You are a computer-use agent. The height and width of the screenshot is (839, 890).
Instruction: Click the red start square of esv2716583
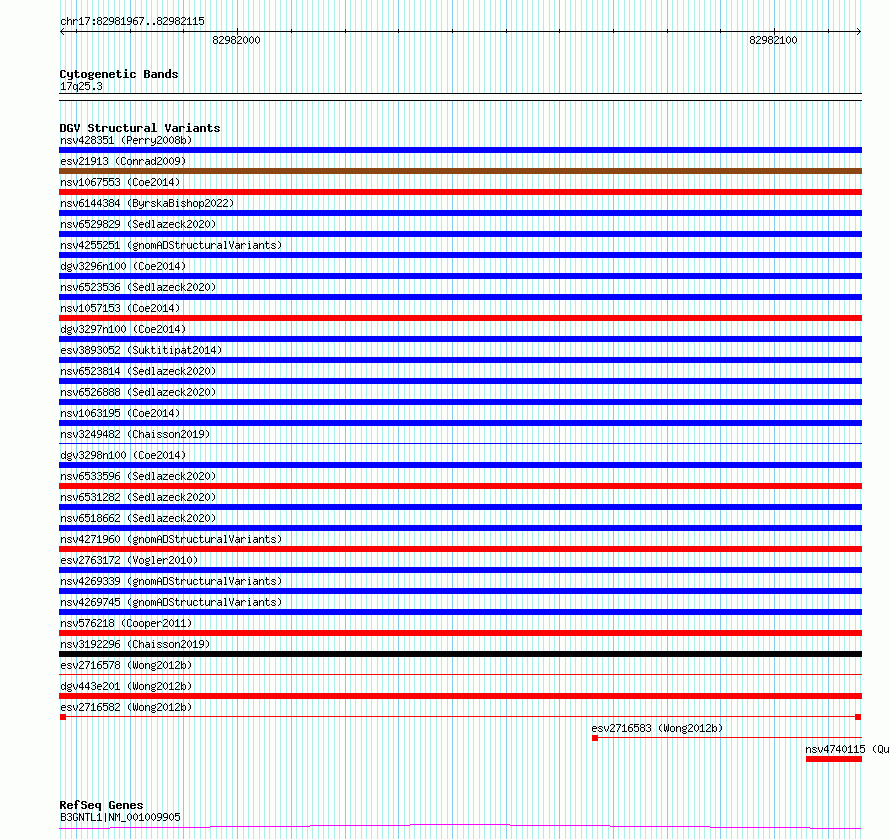point(595,738)
